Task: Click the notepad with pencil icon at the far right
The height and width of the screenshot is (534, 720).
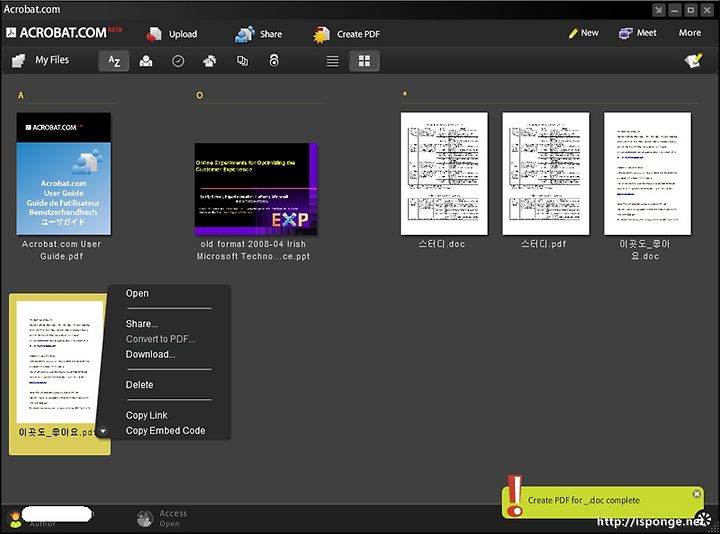Action: point(693,60)
